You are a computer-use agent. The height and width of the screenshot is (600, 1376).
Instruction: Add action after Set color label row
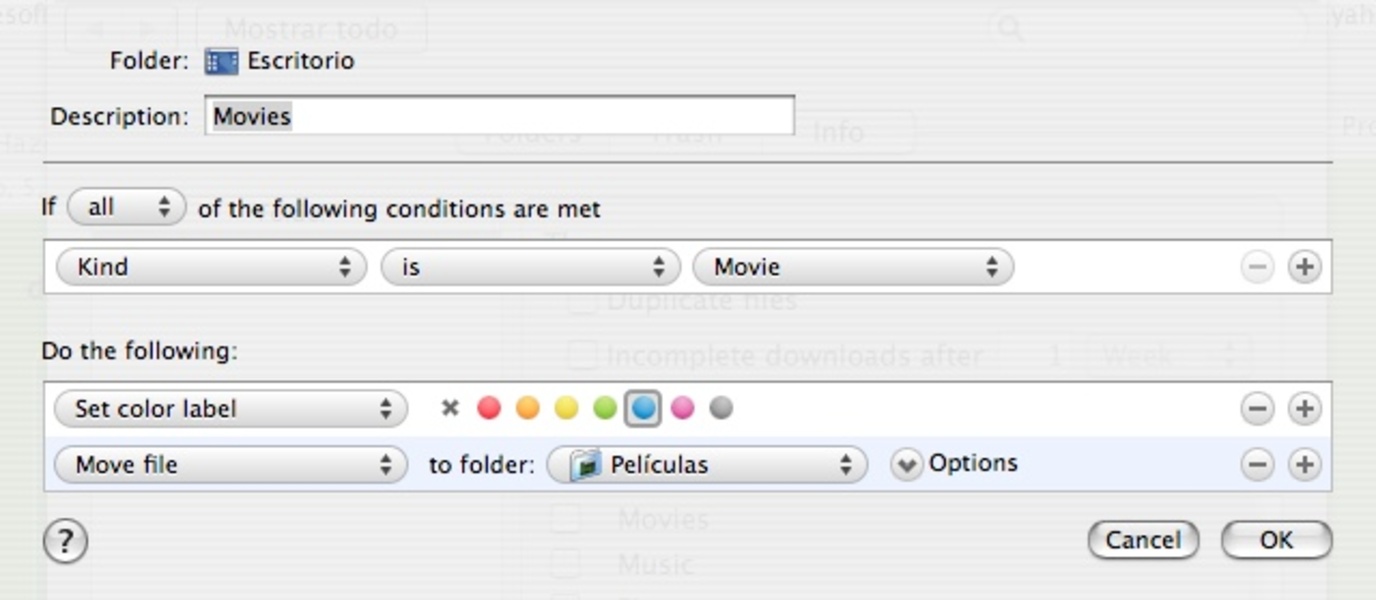1304,408
